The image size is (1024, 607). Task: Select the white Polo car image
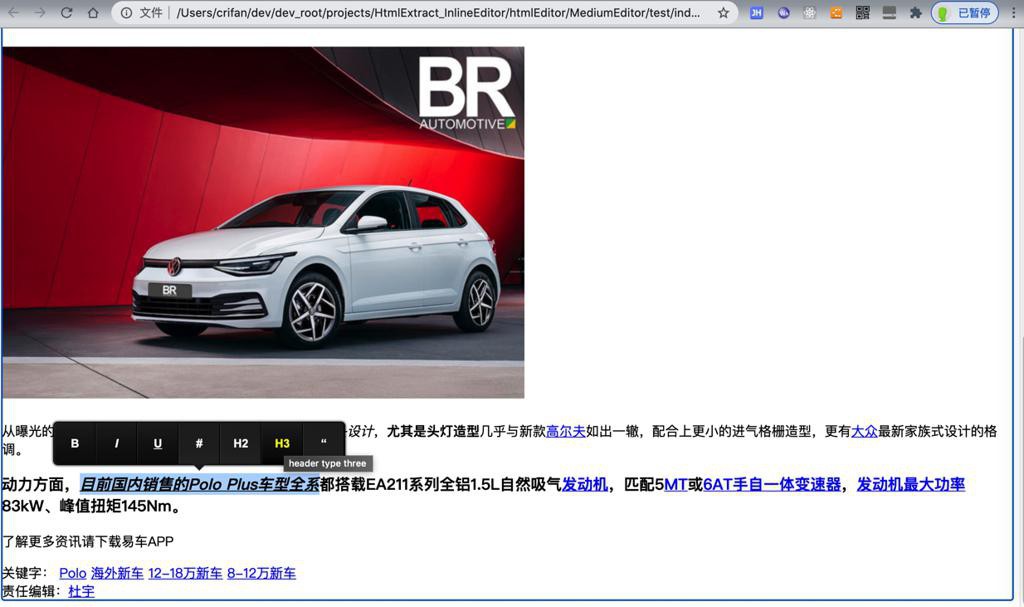point(263,222)
